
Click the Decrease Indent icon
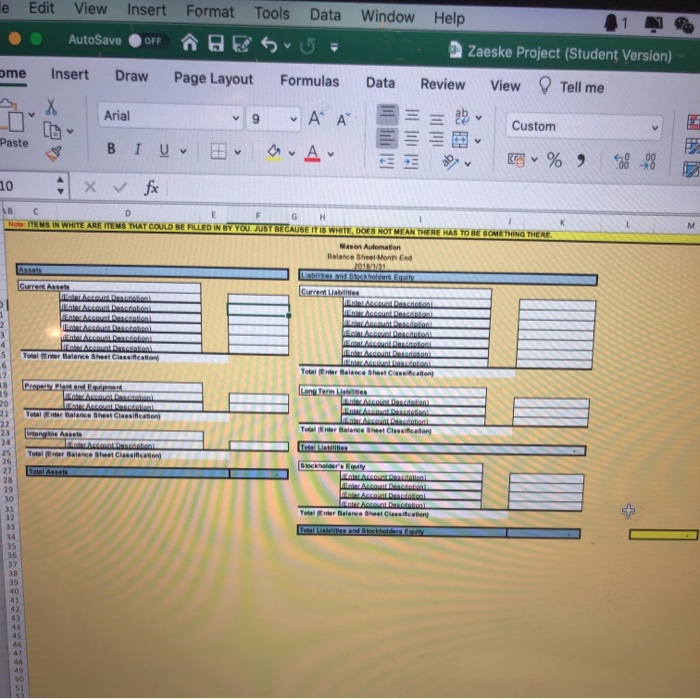(x=386, y=161)
